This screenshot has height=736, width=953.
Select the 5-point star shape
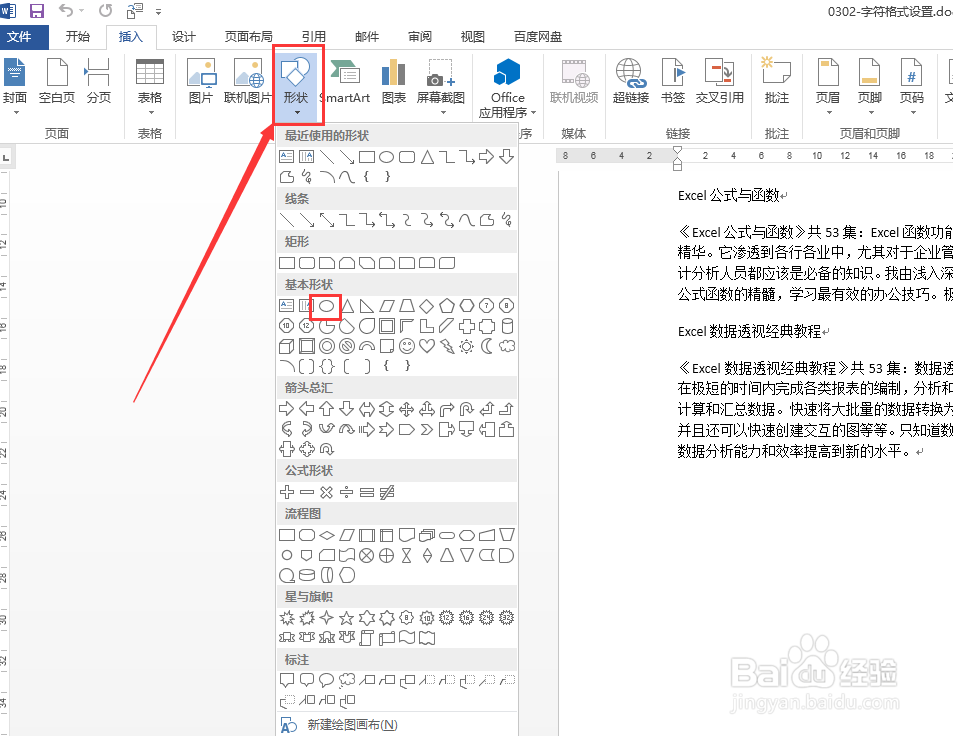click(346, 618)
